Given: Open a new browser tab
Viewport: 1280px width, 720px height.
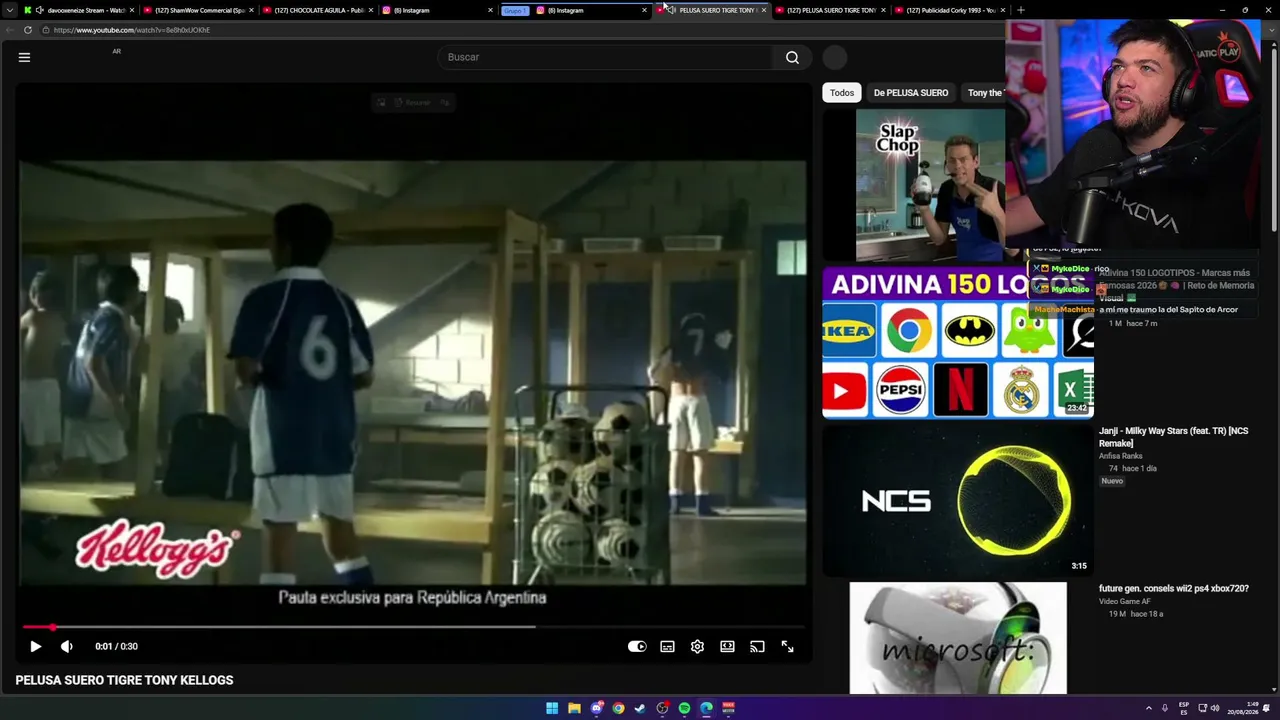Looking at the screenshot, I should [1020, 10].
